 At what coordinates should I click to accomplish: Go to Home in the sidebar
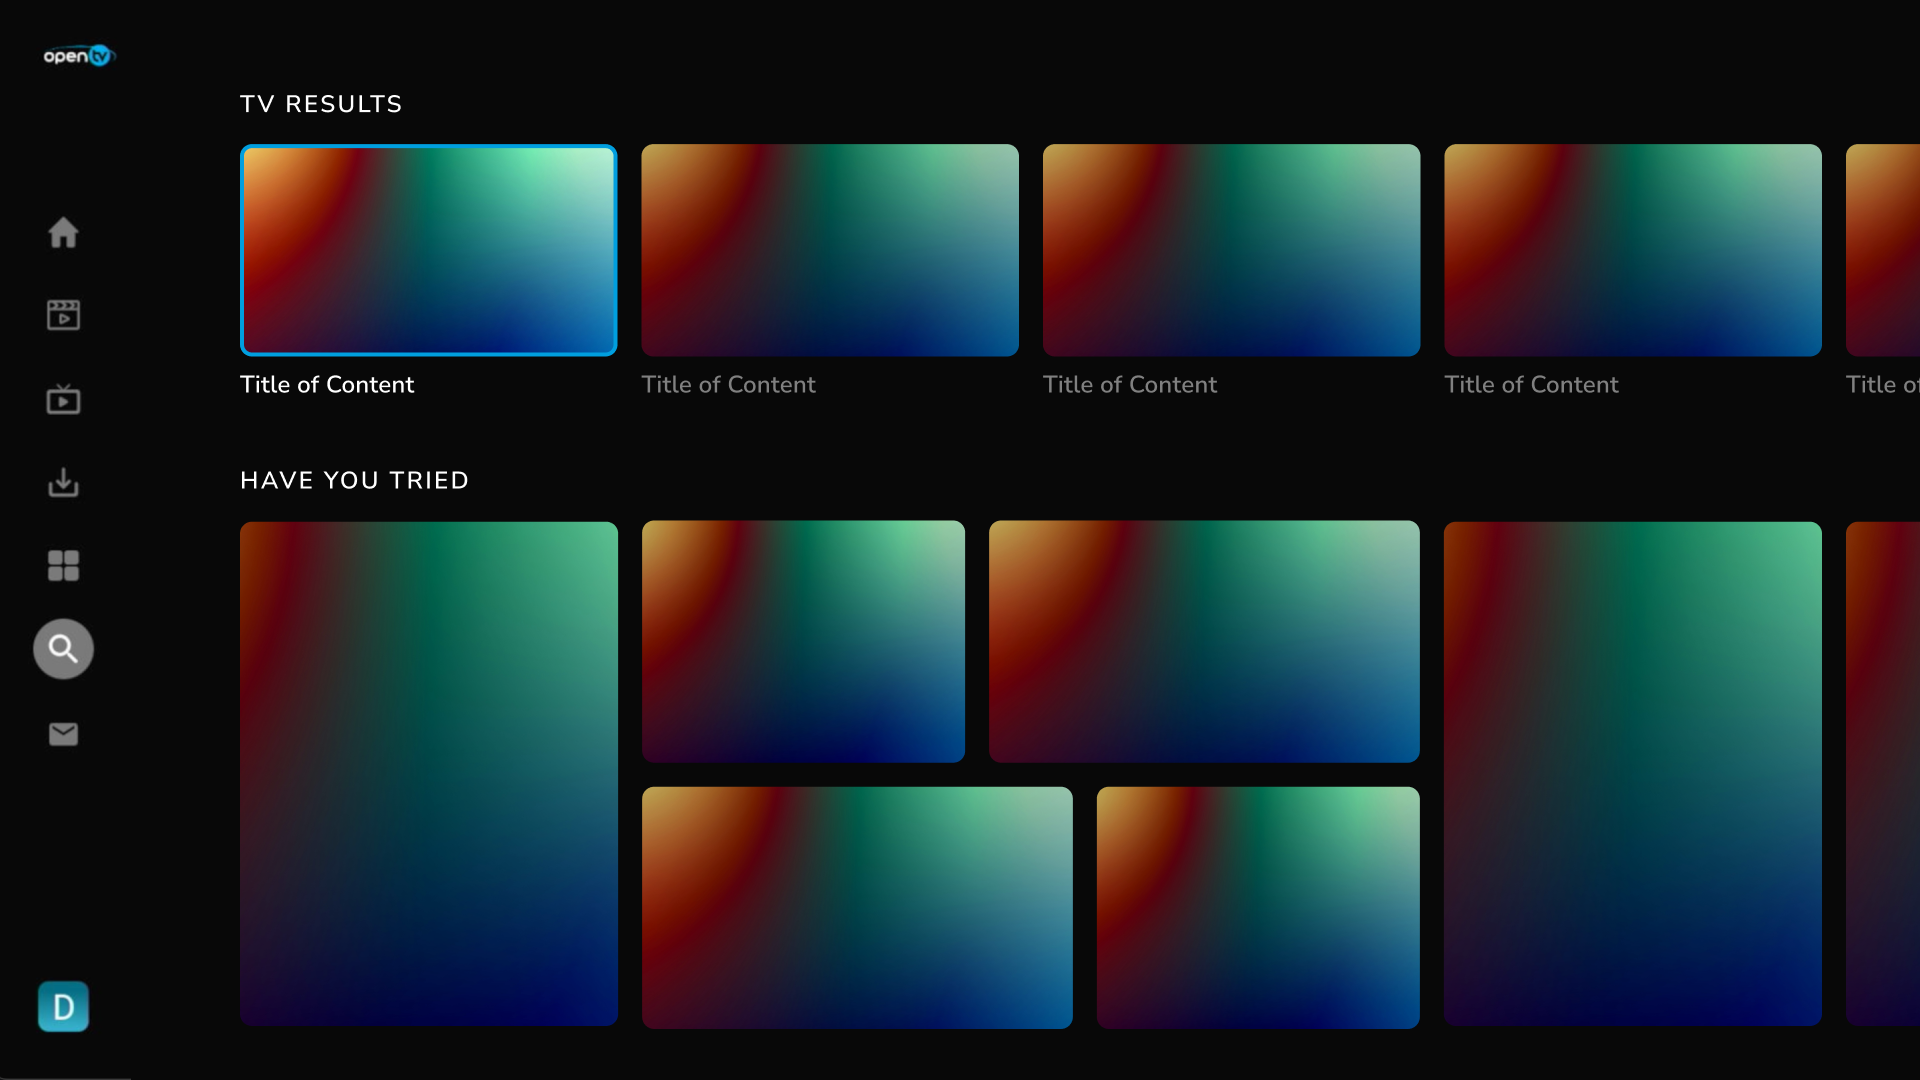63,233
